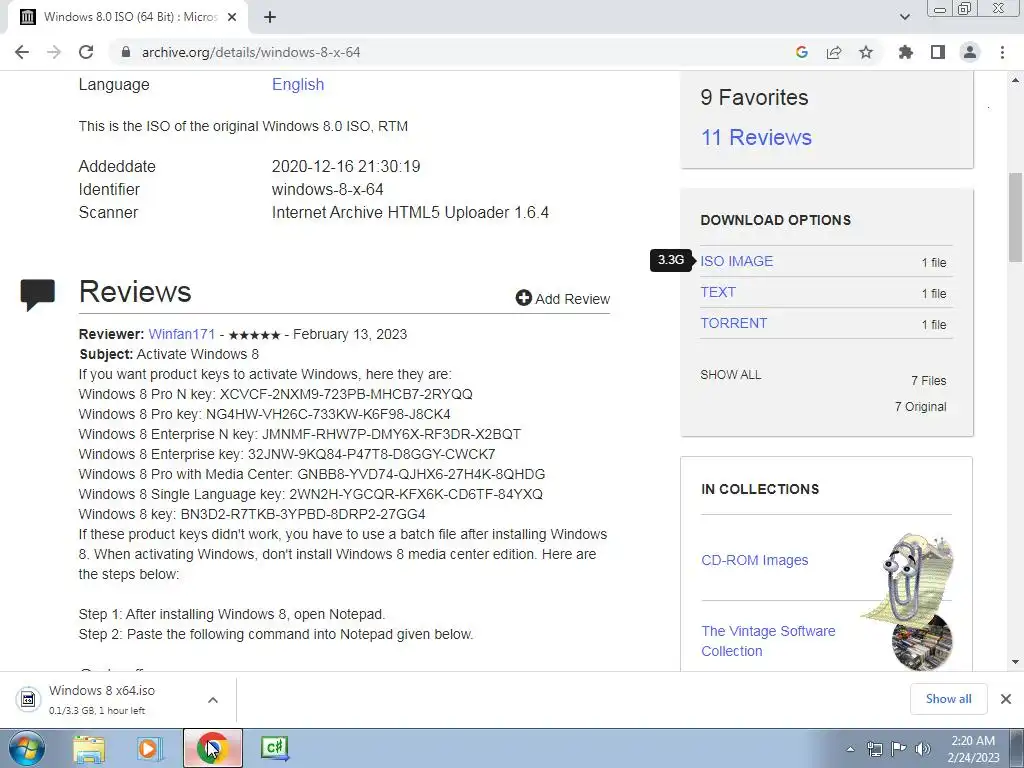Open The Vintage Software Collection link
The image size is (1024, 768).
(768, 641)
